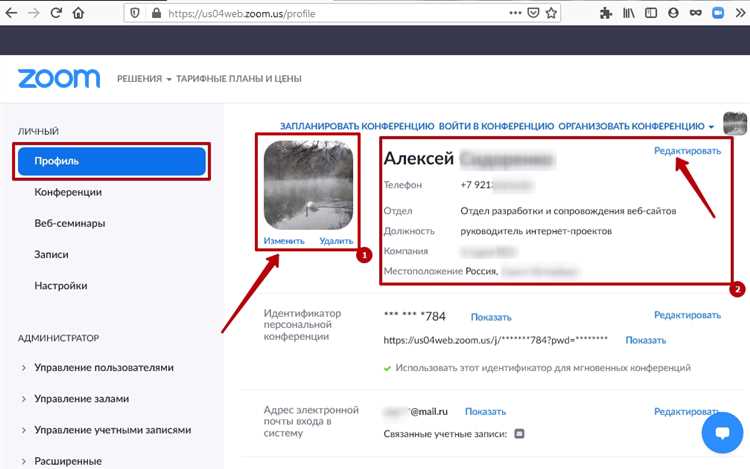The image size is (750, 469).
Task: Click ВОЙТИ В КОНФЕРЕНЦИЮ link
Action: click(x=496, y=126)
